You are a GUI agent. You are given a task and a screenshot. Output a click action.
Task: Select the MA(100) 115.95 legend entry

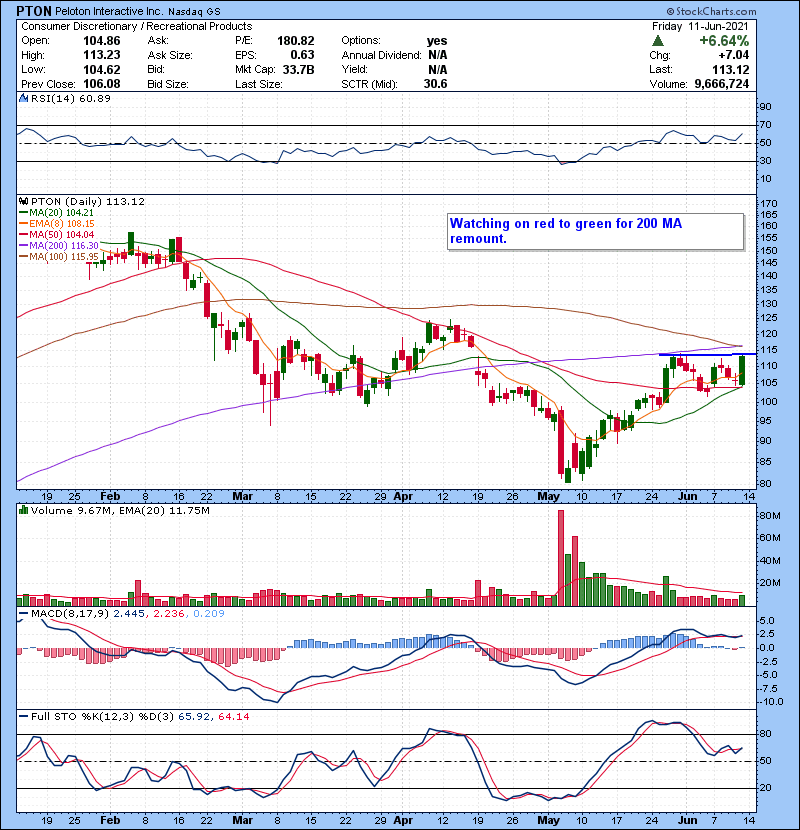59,257
